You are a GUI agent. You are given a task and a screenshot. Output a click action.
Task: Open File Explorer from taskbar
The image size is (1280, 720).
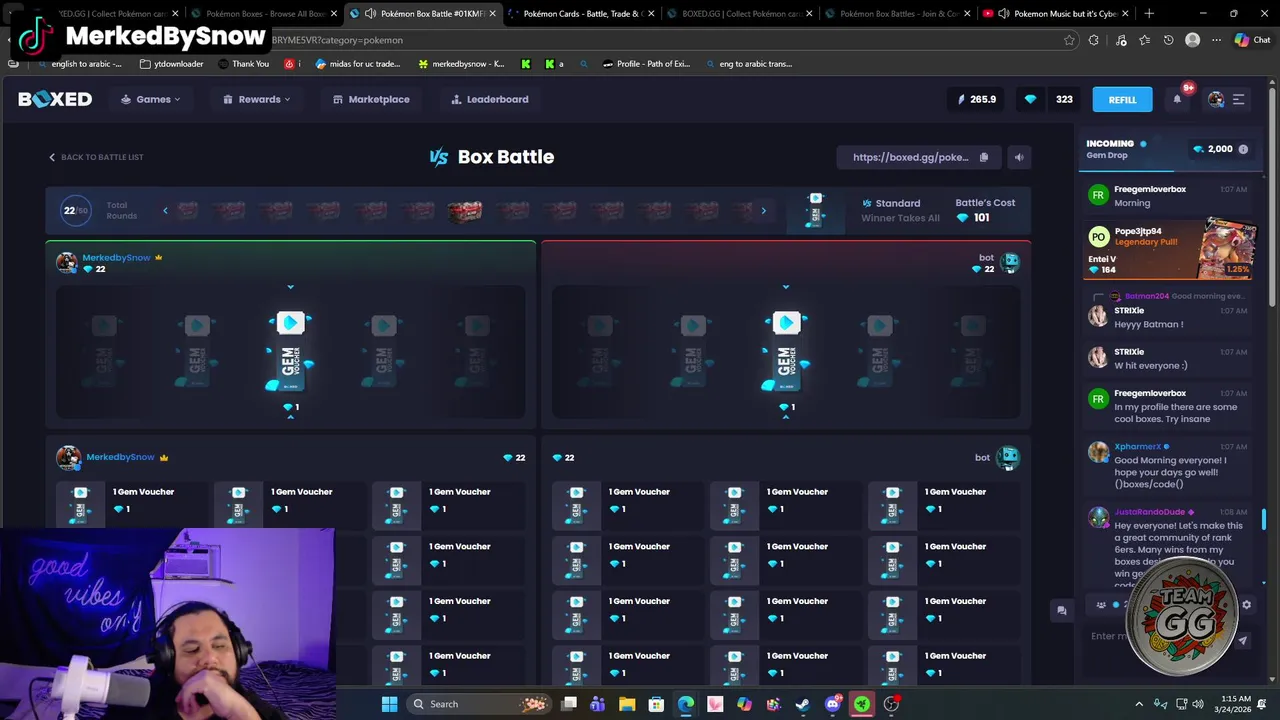pyautogui.click(x=626, y=704)
